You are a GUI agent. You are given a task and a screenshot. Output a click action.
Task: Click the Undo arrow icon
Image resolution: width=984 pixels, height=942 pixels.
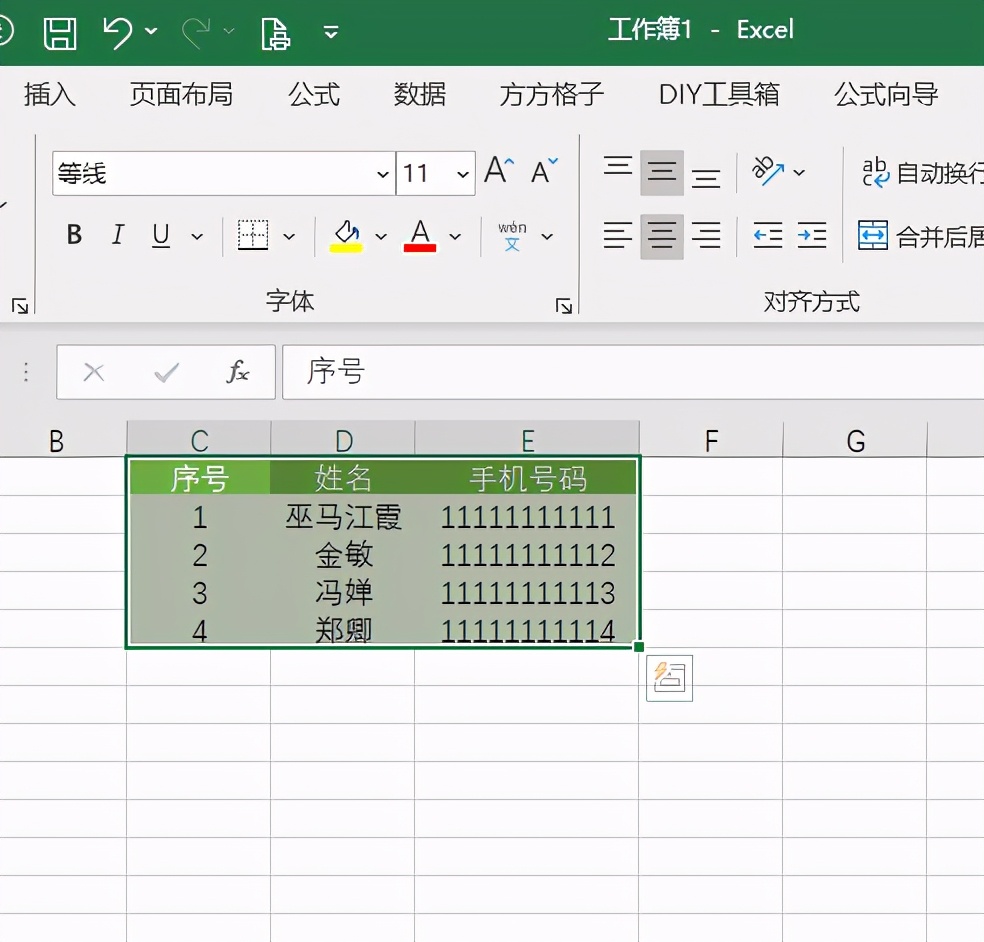(117, 32)
